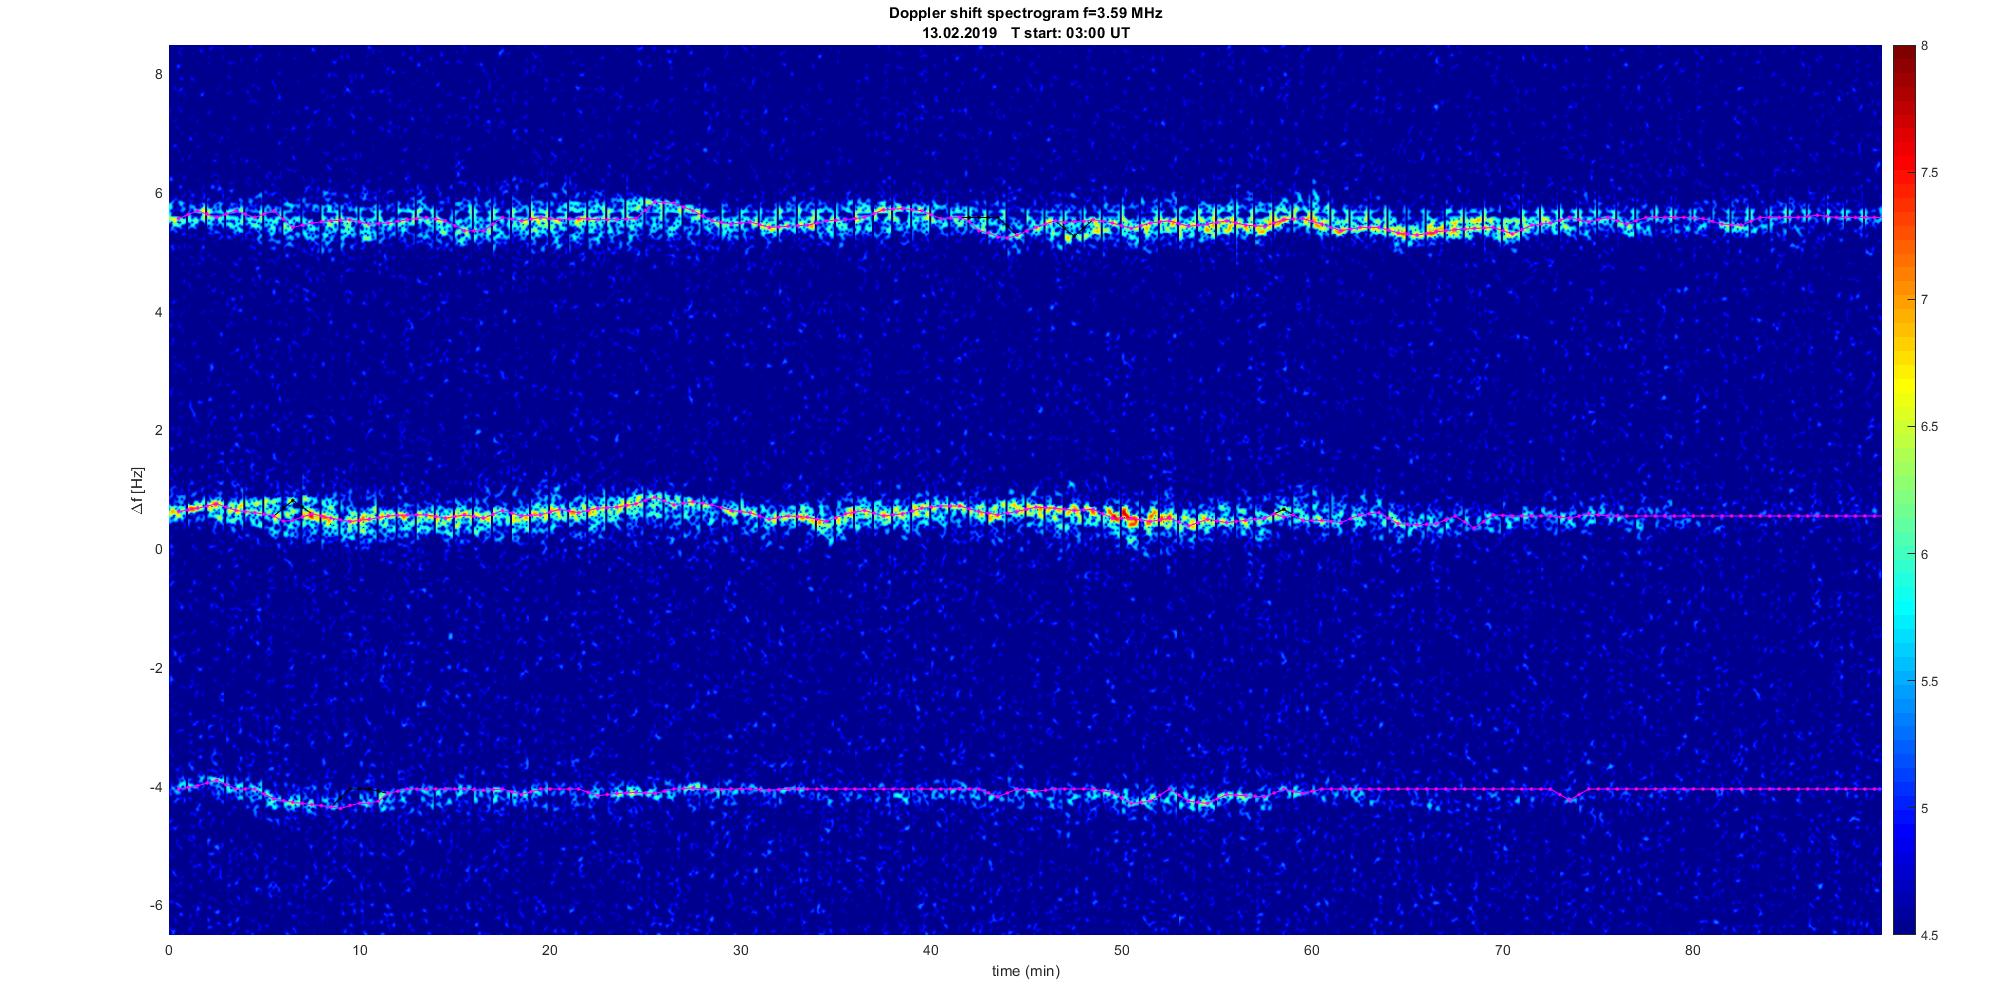
Task: Click the x-axis tick label "80"
Action: pyautogui.click(x=1693, y=950)
